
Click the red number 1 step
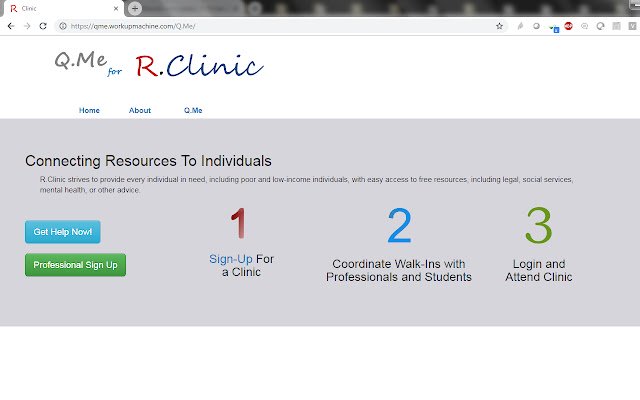tap(238, 223)
